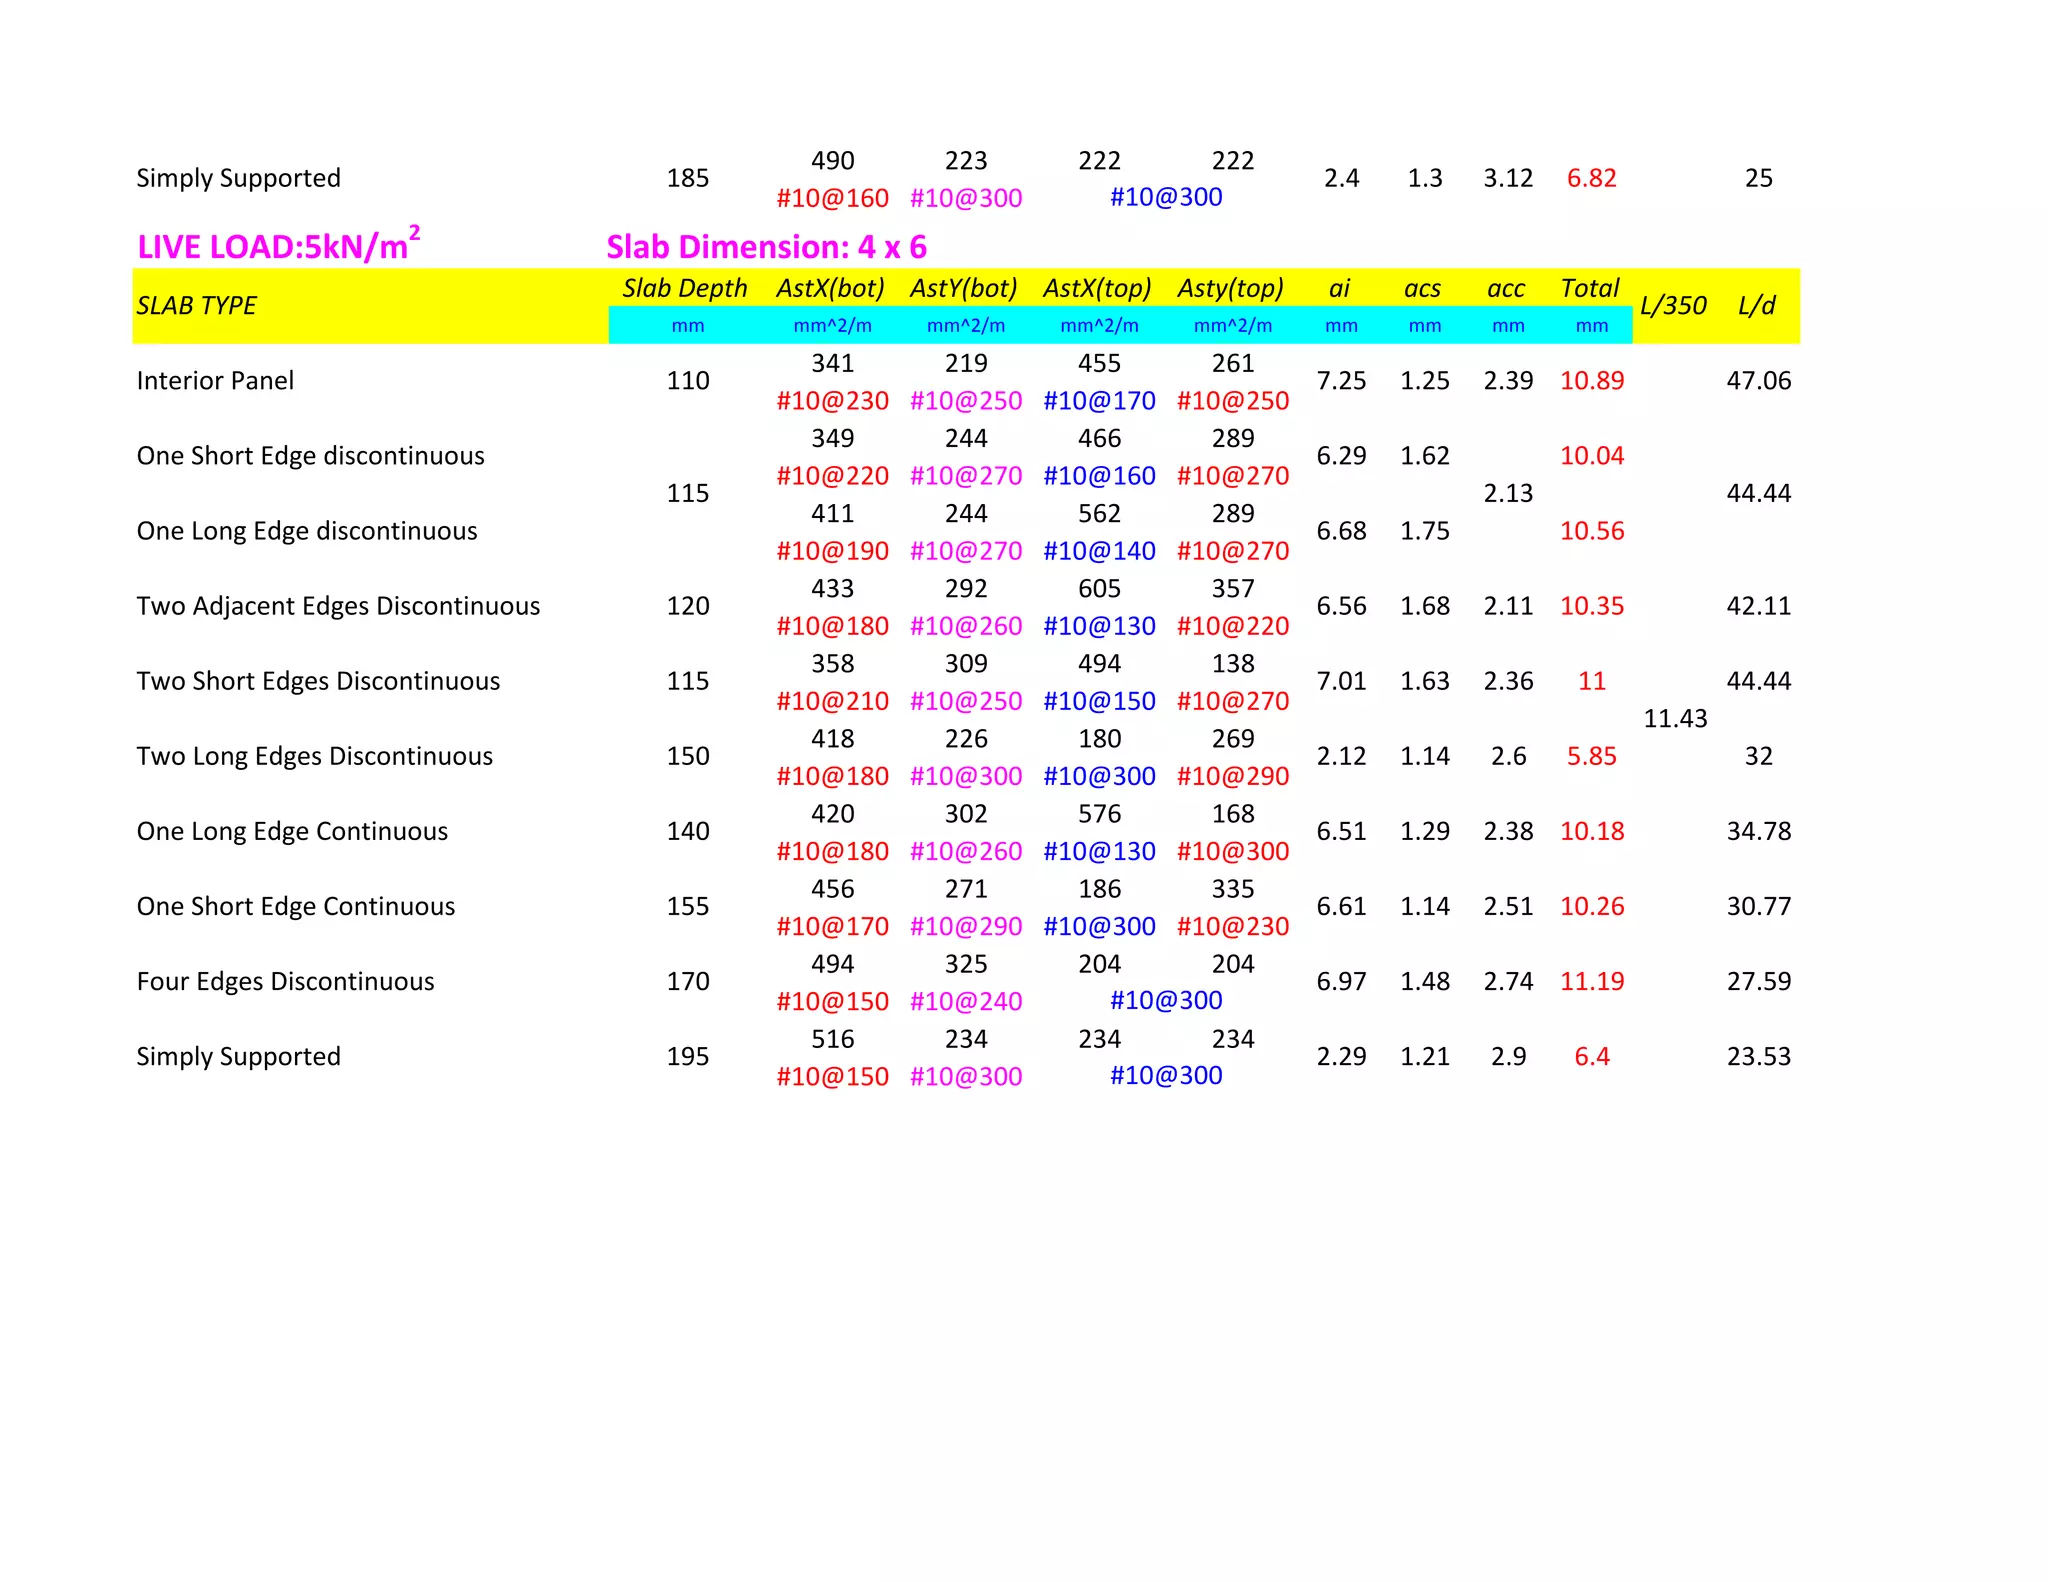Screen dimensions: 2048x1582
Task: Select the 11.43 value in L/350 column
Action: [x=1675, y=719]
